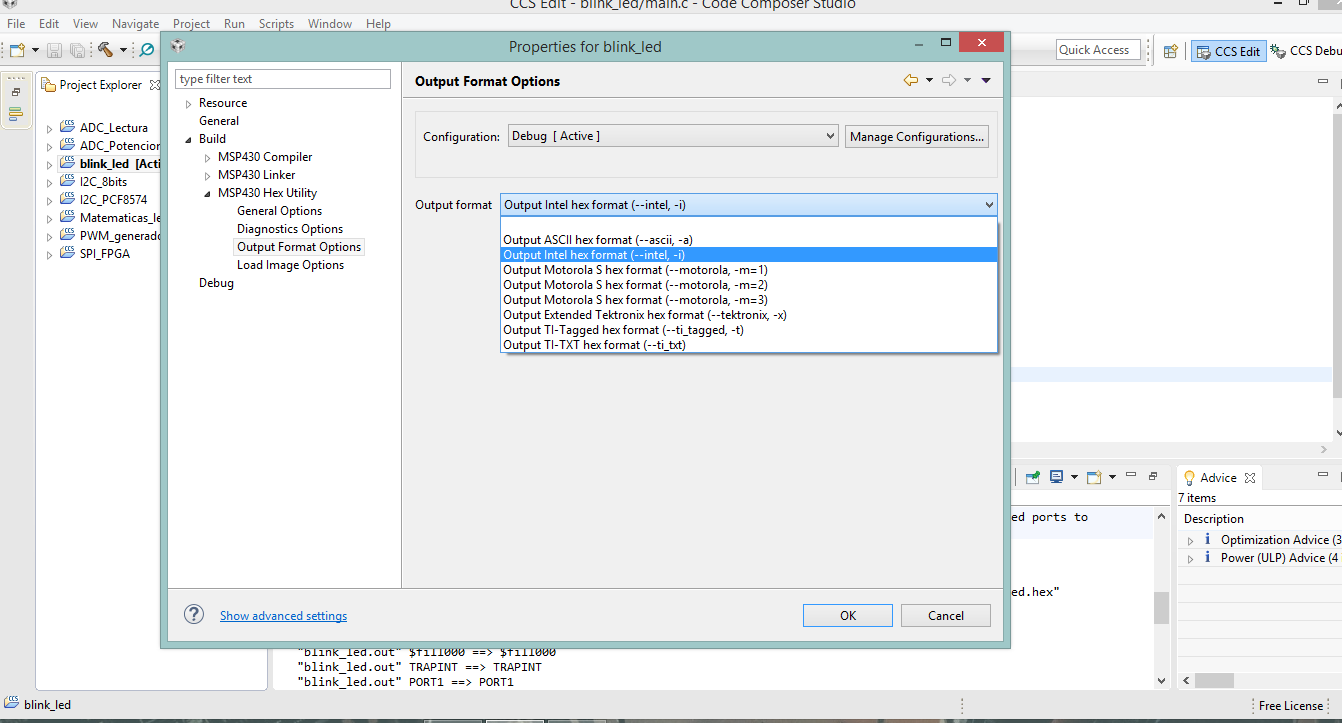Open the back history dropdown arrow
The width and height of the screenshot is (1342, 723).
click(x=929, y=80)
